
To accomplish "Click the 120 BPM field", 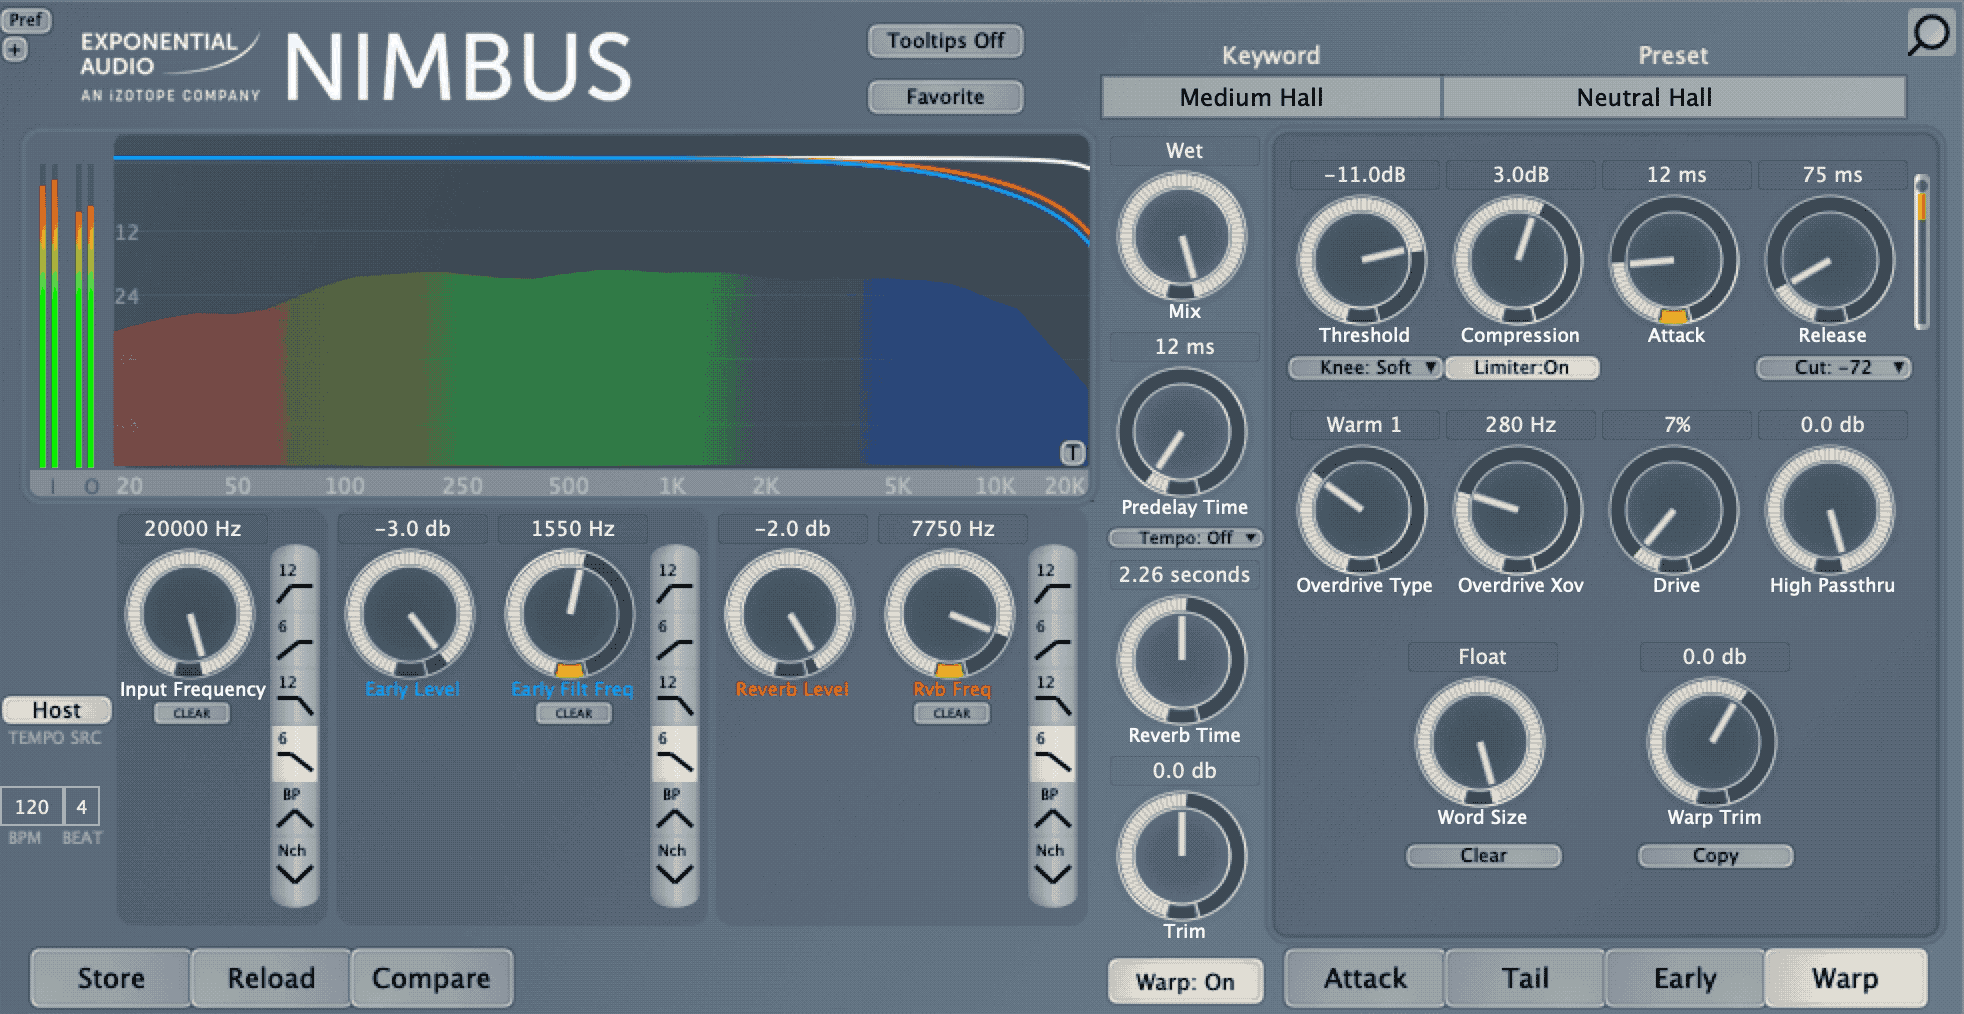I will click(x=31, y=807).
